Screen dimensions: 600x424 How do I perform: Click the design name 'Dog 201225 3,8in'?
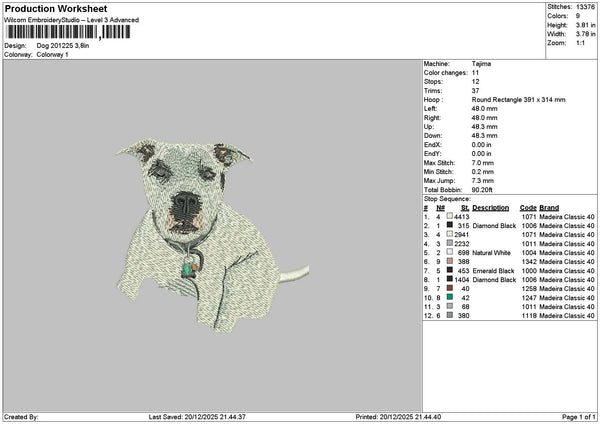(63, 46)
